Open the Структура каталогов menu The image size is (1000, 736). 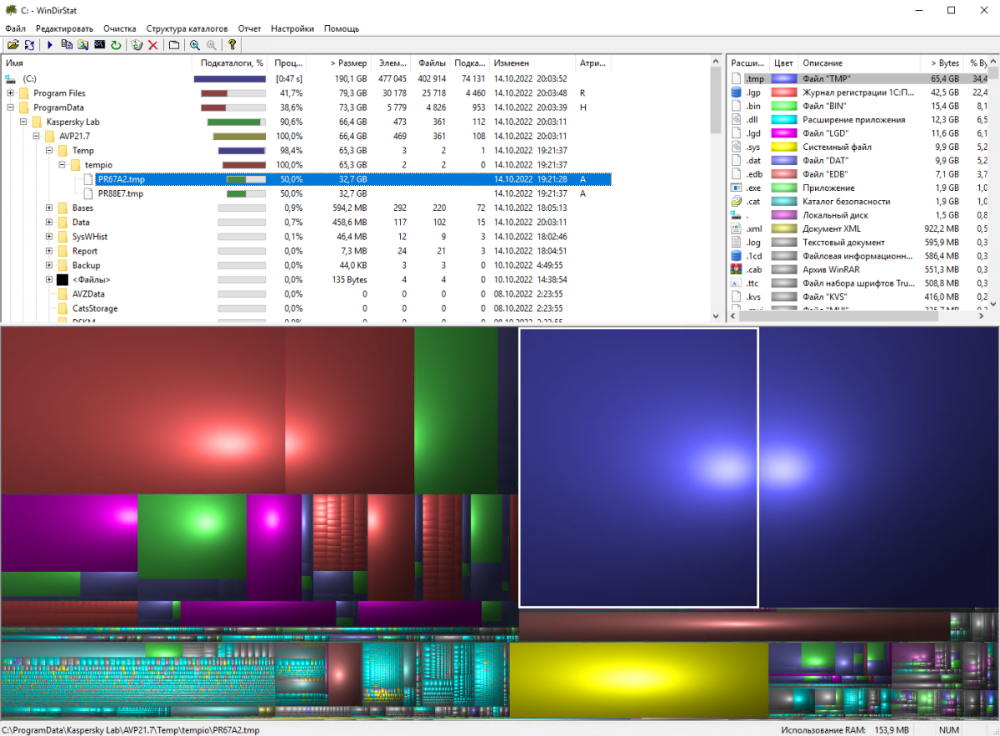(x=187, y=29)
